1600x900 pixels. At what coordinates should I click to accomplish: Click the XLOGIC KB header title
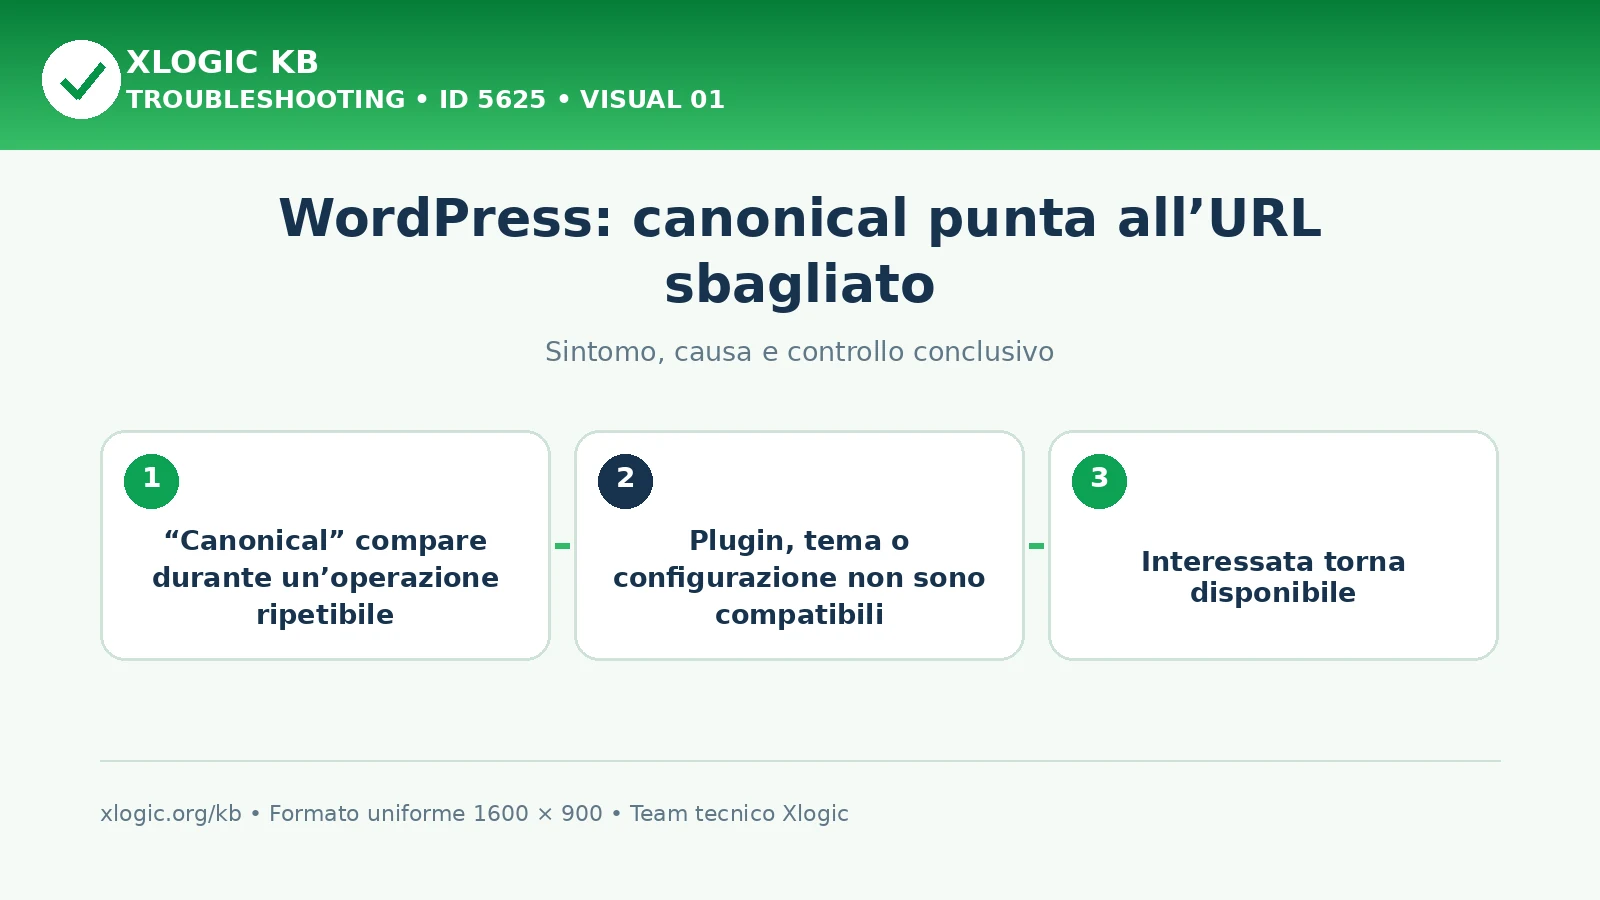click(x=222, y=62)
